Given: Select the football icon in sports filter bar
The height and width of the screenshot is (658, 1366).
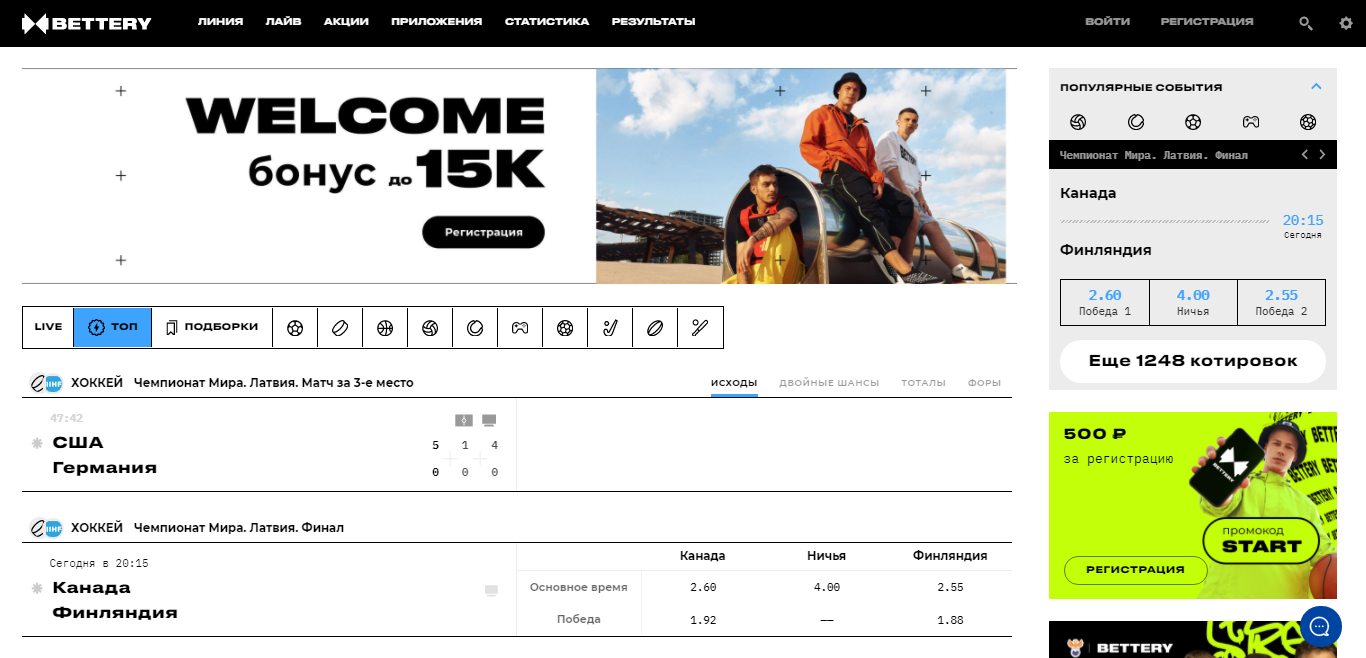Looking at the screenshot, I should (295, 327).
